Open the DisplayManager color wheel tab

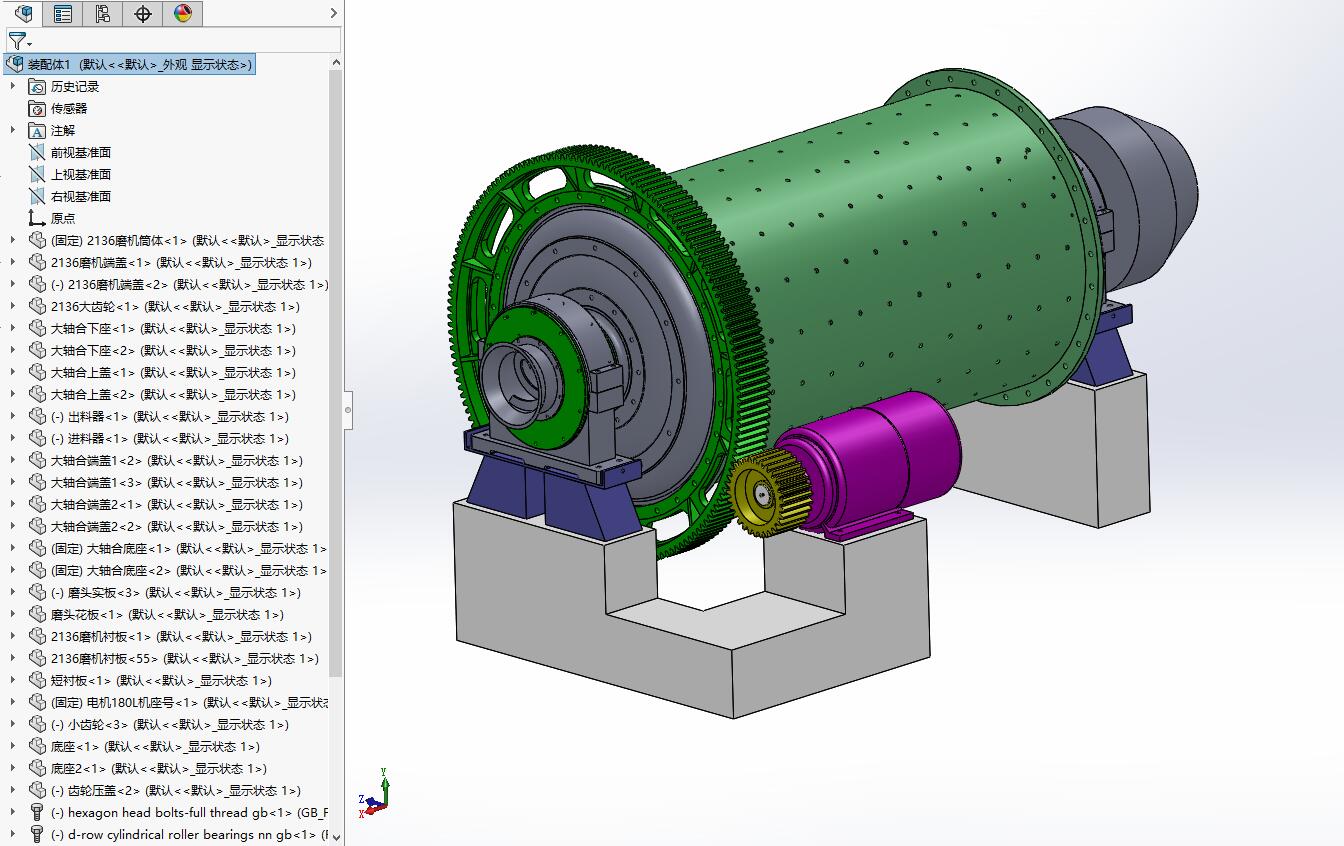[x=182, y=13]
